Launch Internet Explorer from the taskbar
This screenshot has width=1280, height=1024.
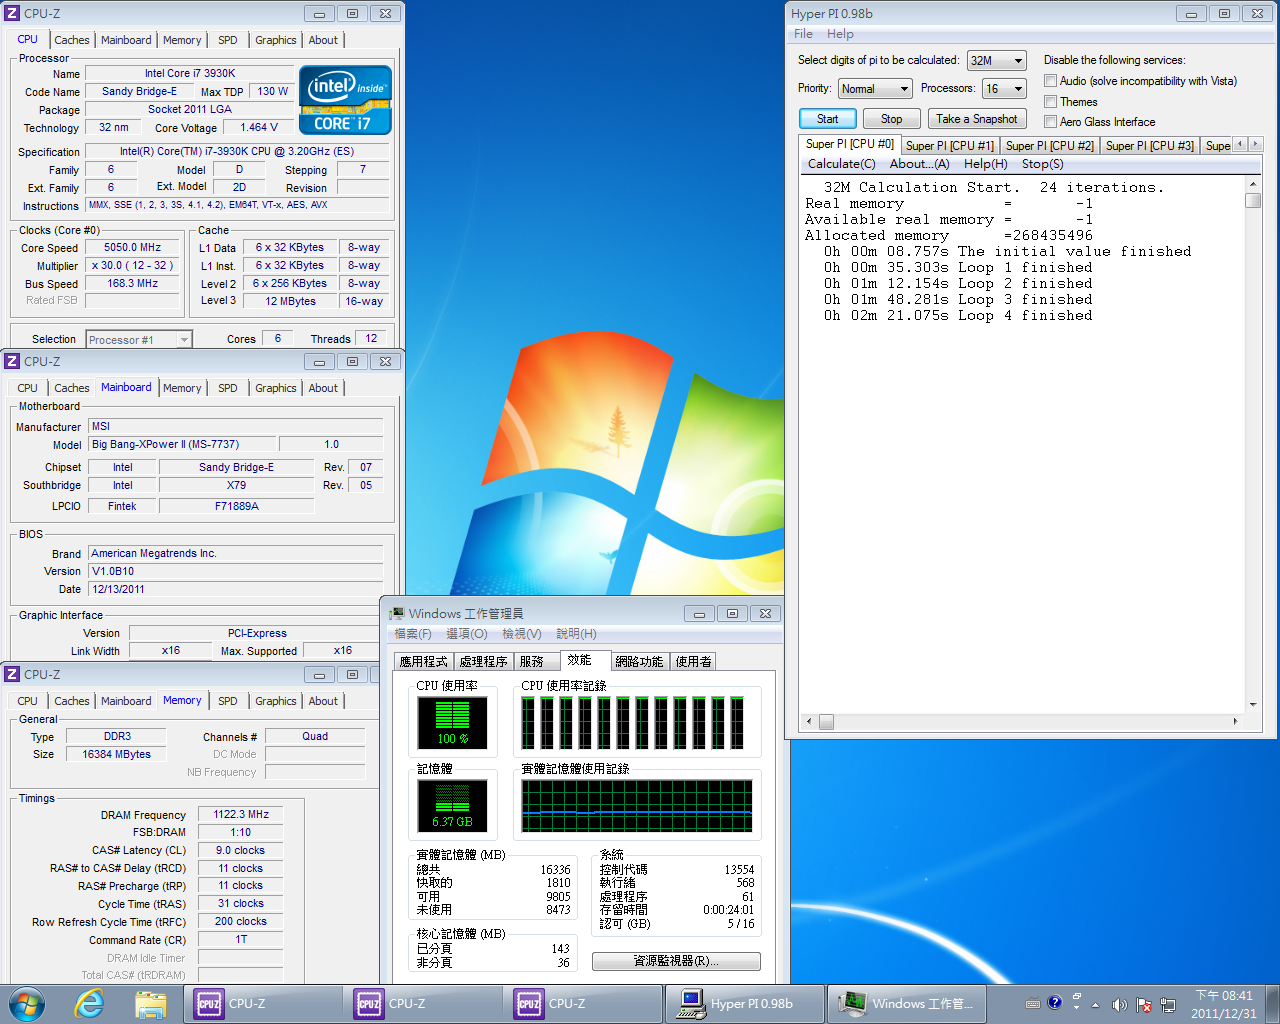(90, 1003)
